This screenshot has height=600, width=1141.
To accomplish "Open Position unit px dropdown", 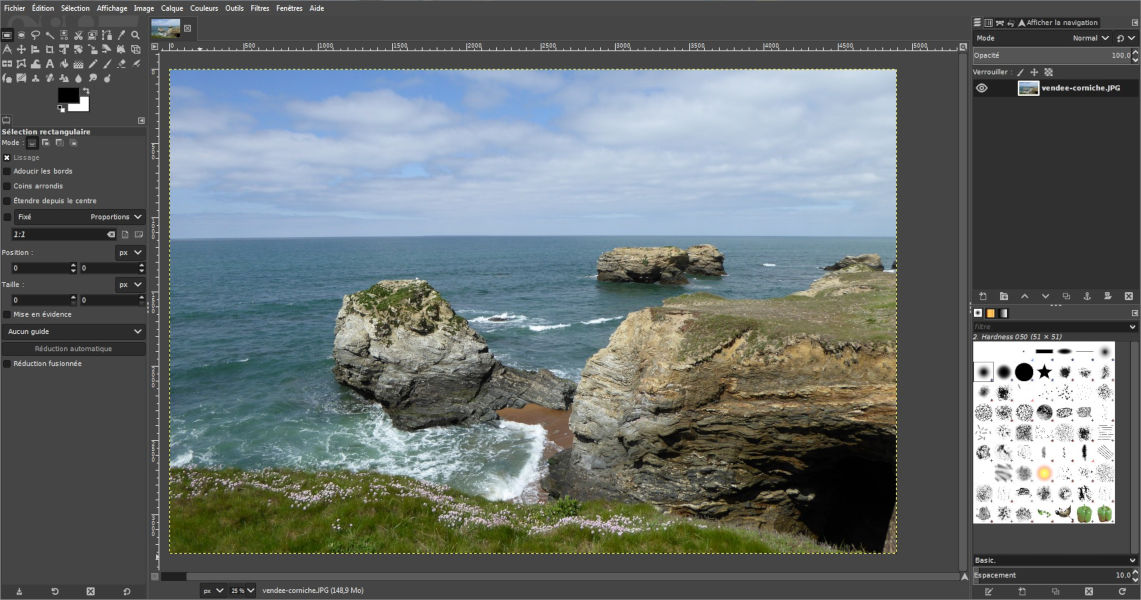I will point(130,252).
